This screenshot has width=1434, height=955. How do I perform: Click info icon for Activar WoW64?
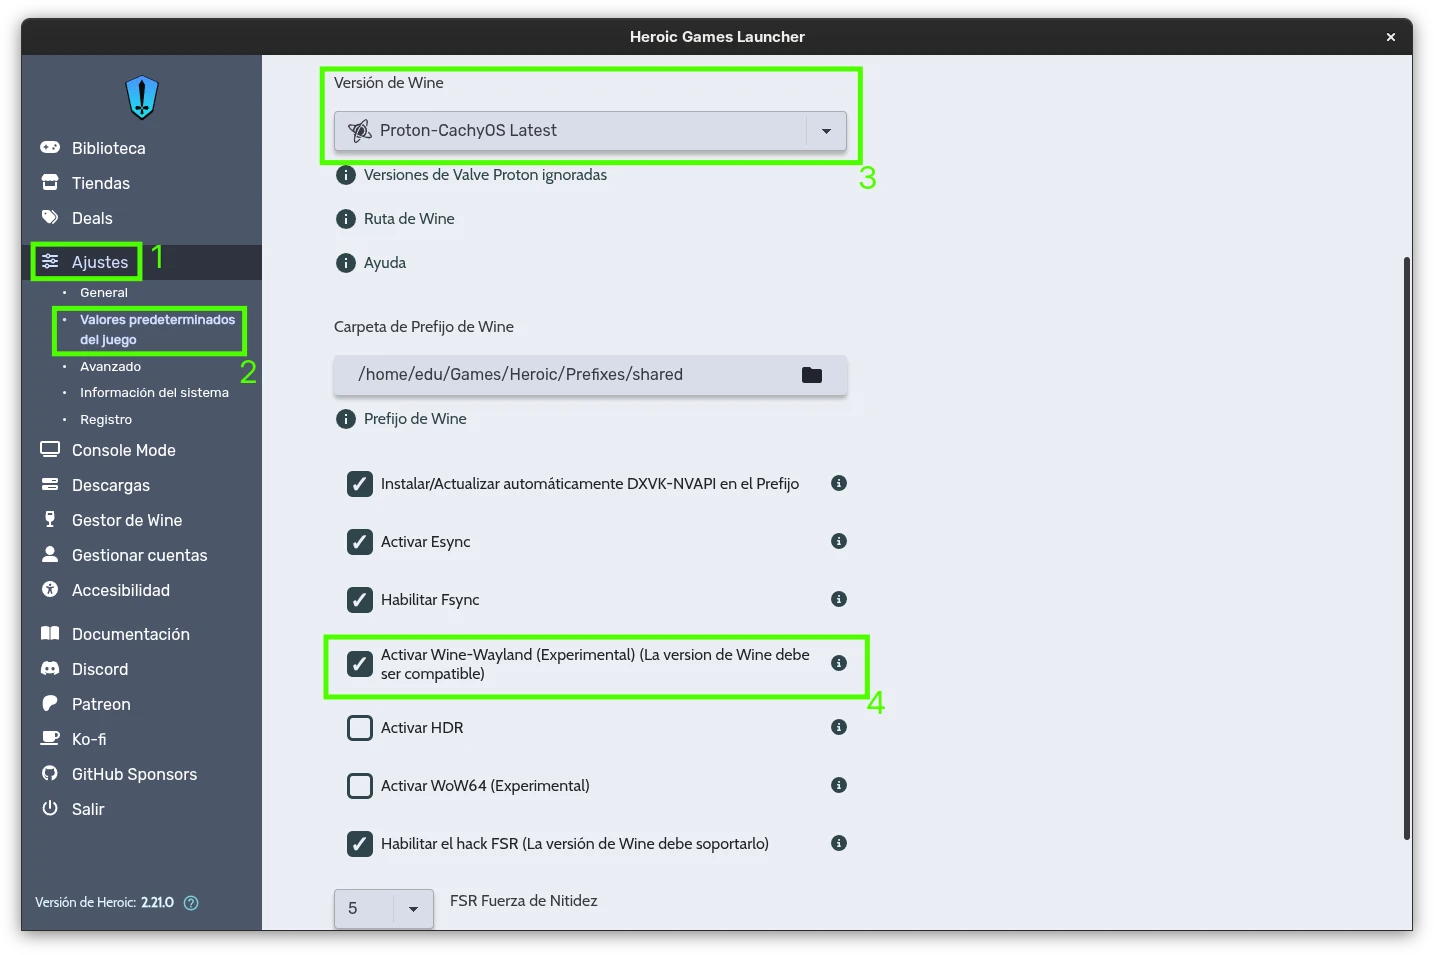click(839, 785)
